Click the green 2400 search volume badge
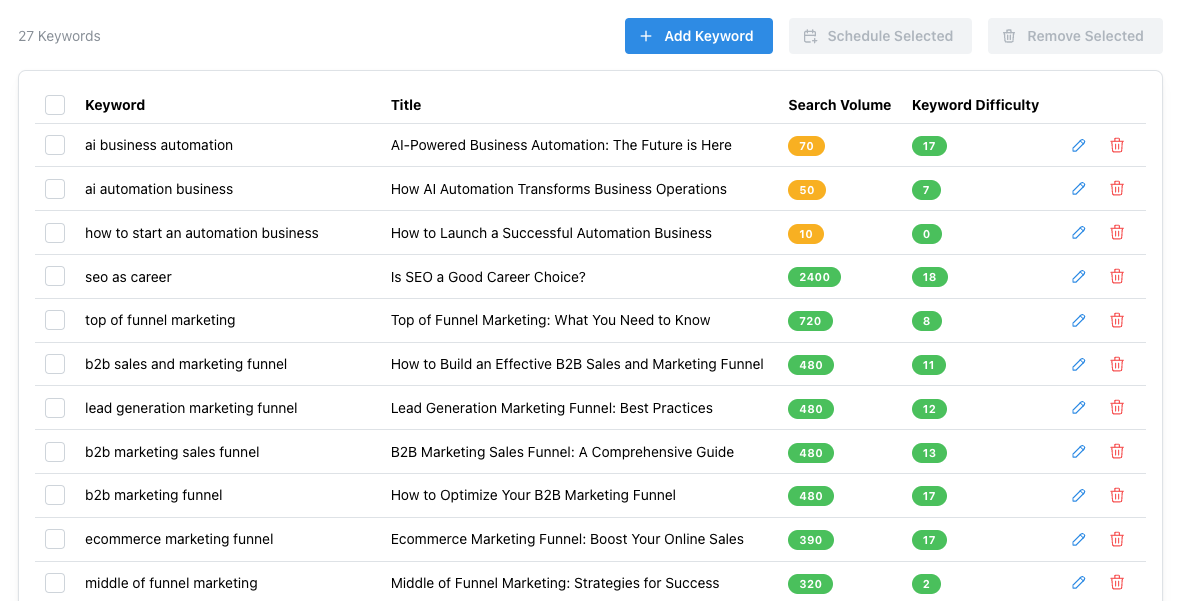Screen dimensions: 1180x601 814,276
